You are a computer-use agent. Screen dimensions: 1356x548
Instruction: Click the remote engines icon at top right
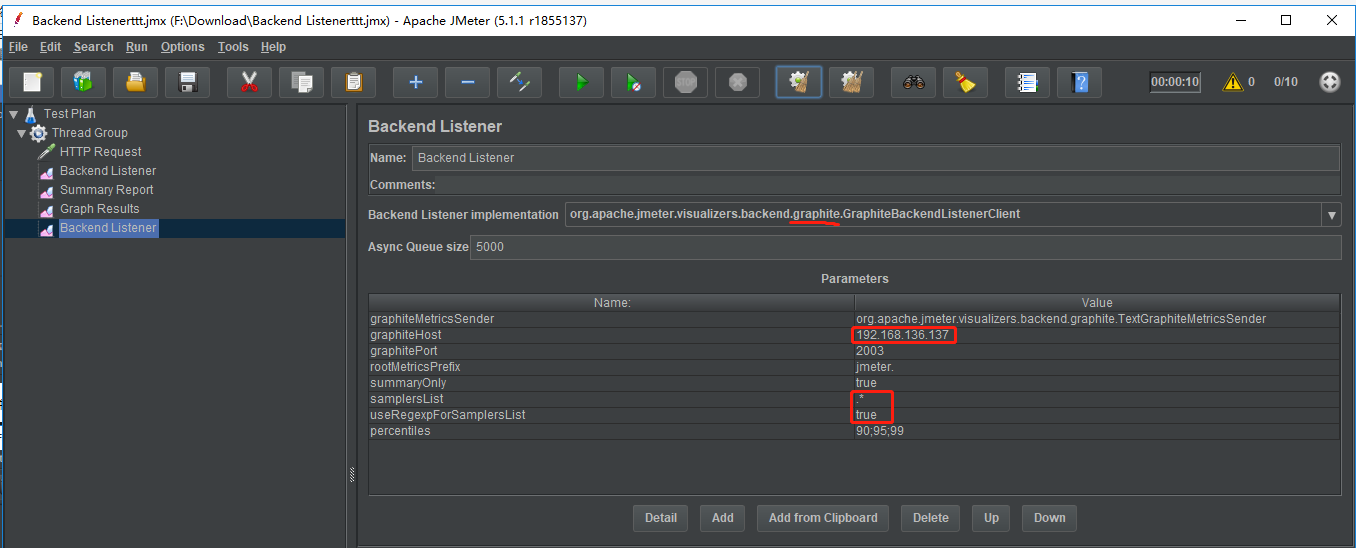[1330, 82]
